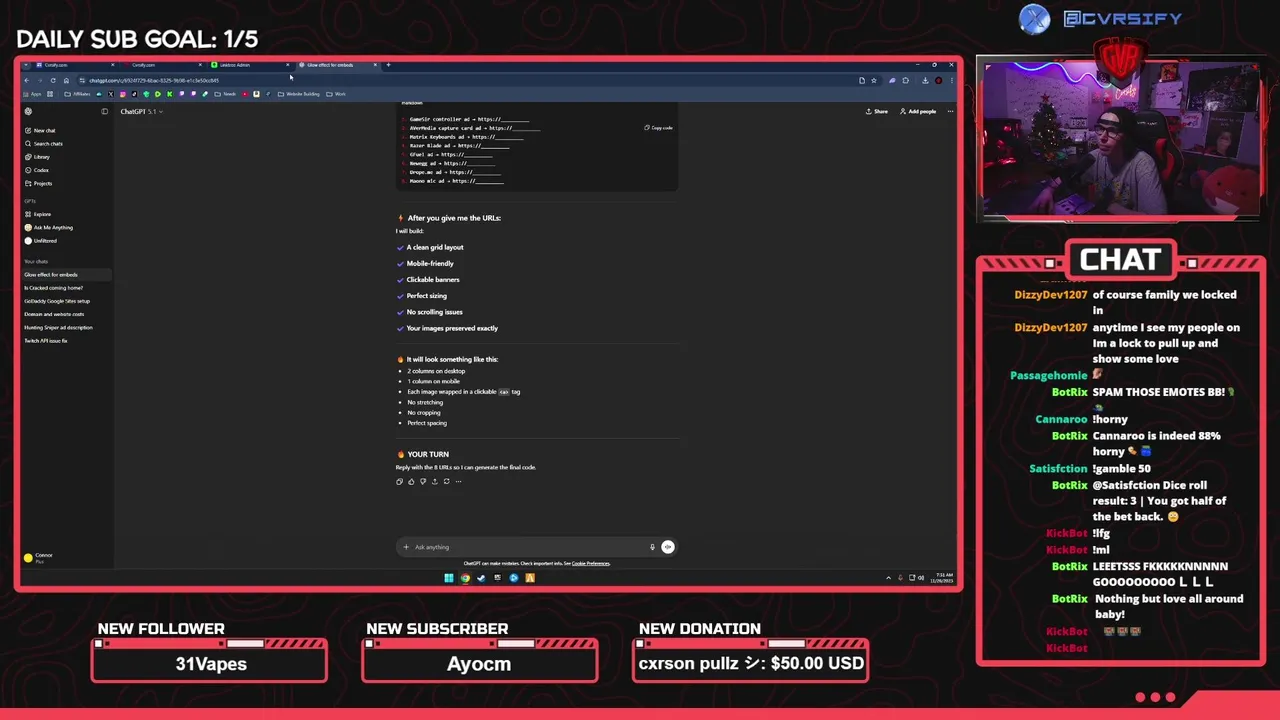Copy code from the code block
Image resolution: width=1280 pixels, height=720 pixels.
point(658,128)
